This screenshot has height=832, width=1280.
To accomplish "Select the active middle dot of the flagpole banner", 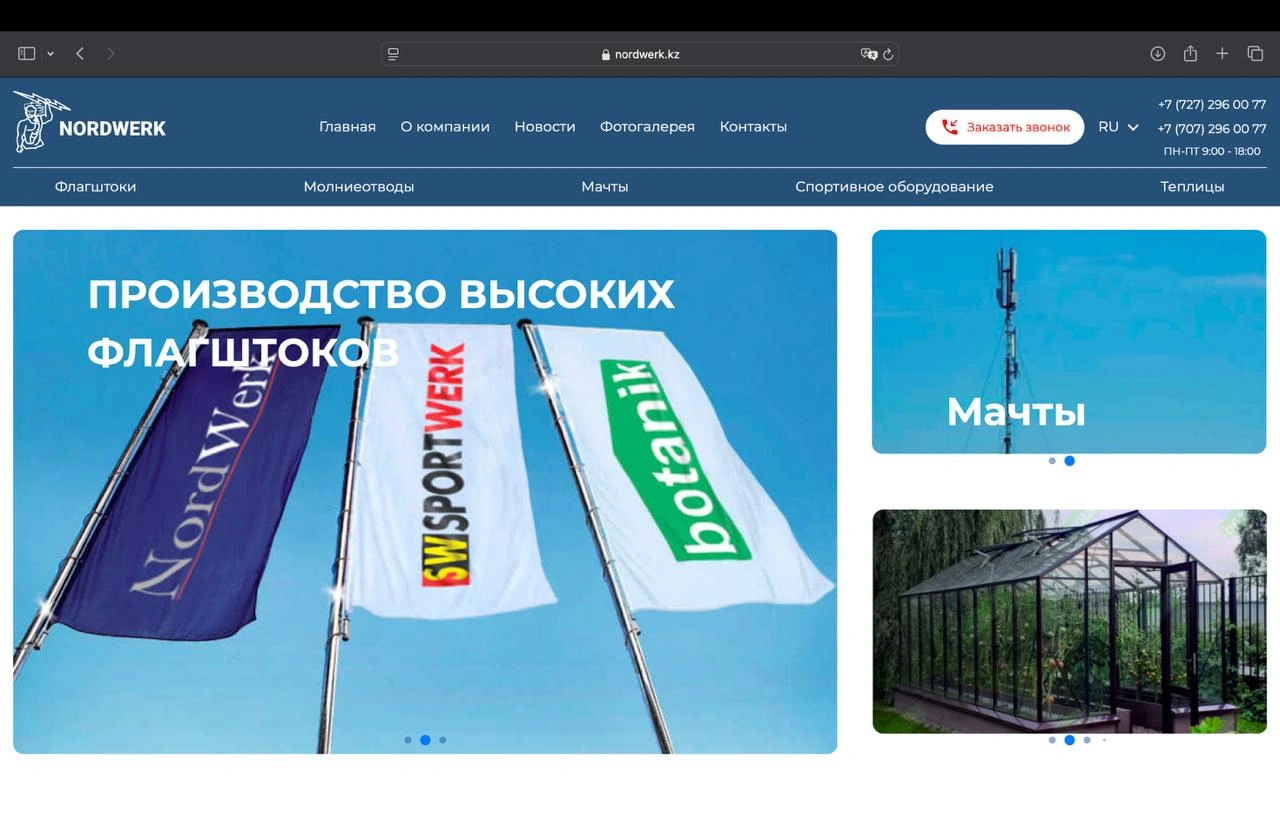I will (425, 740).
